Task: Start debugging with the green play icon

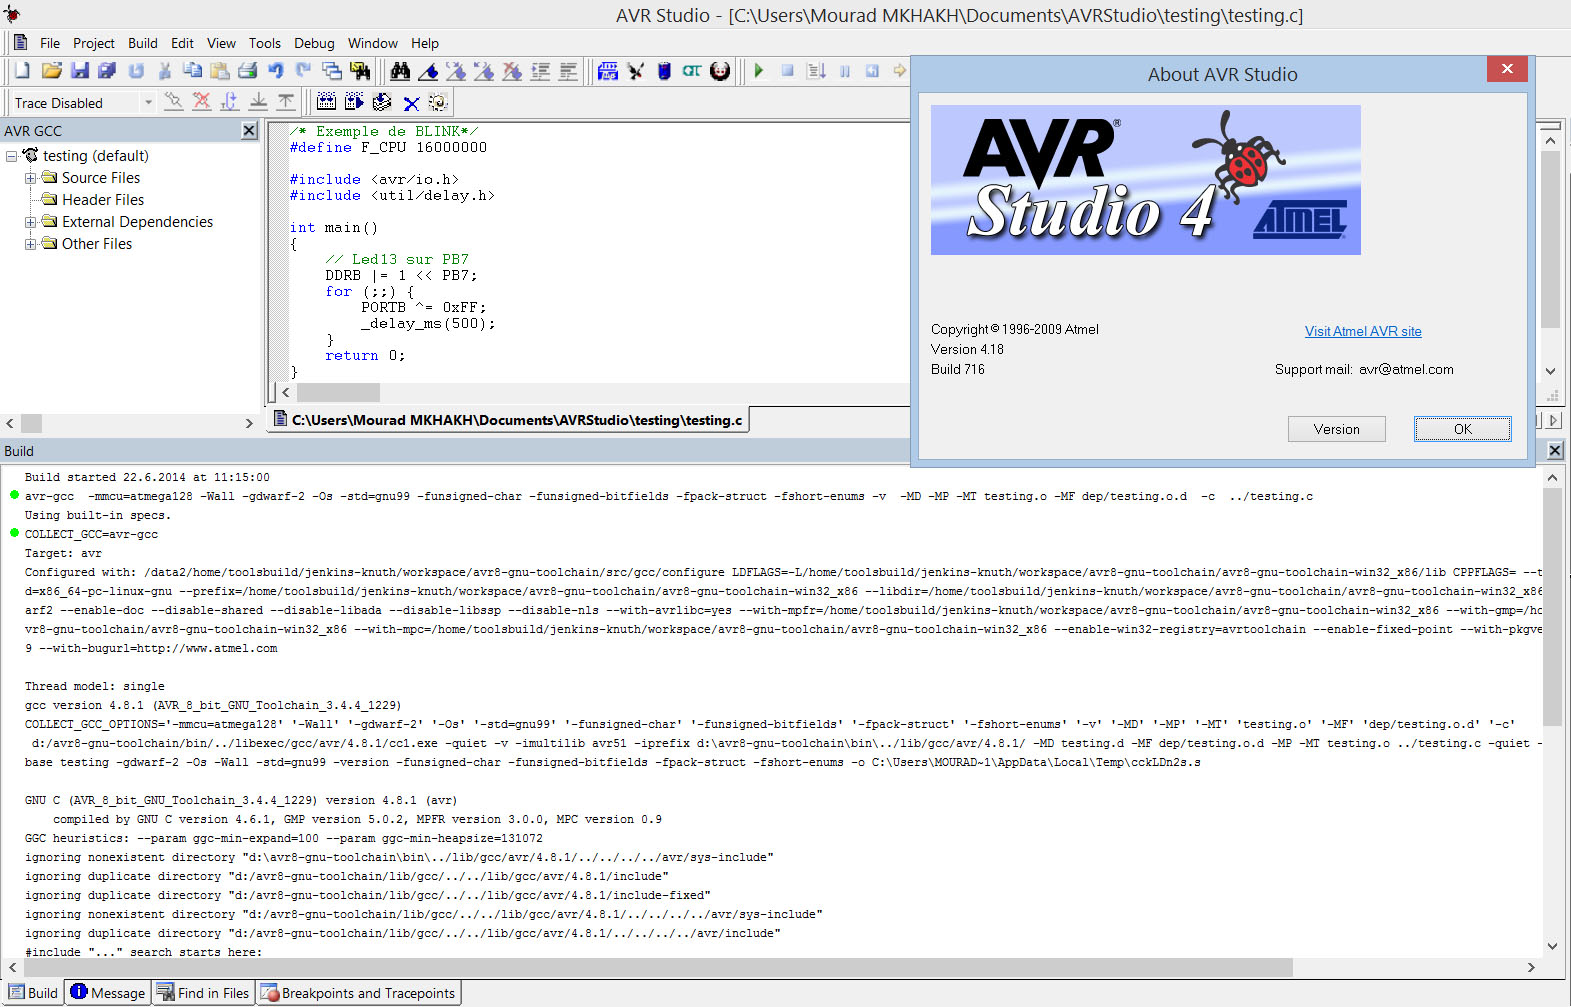Action: [x=759, y=71]
